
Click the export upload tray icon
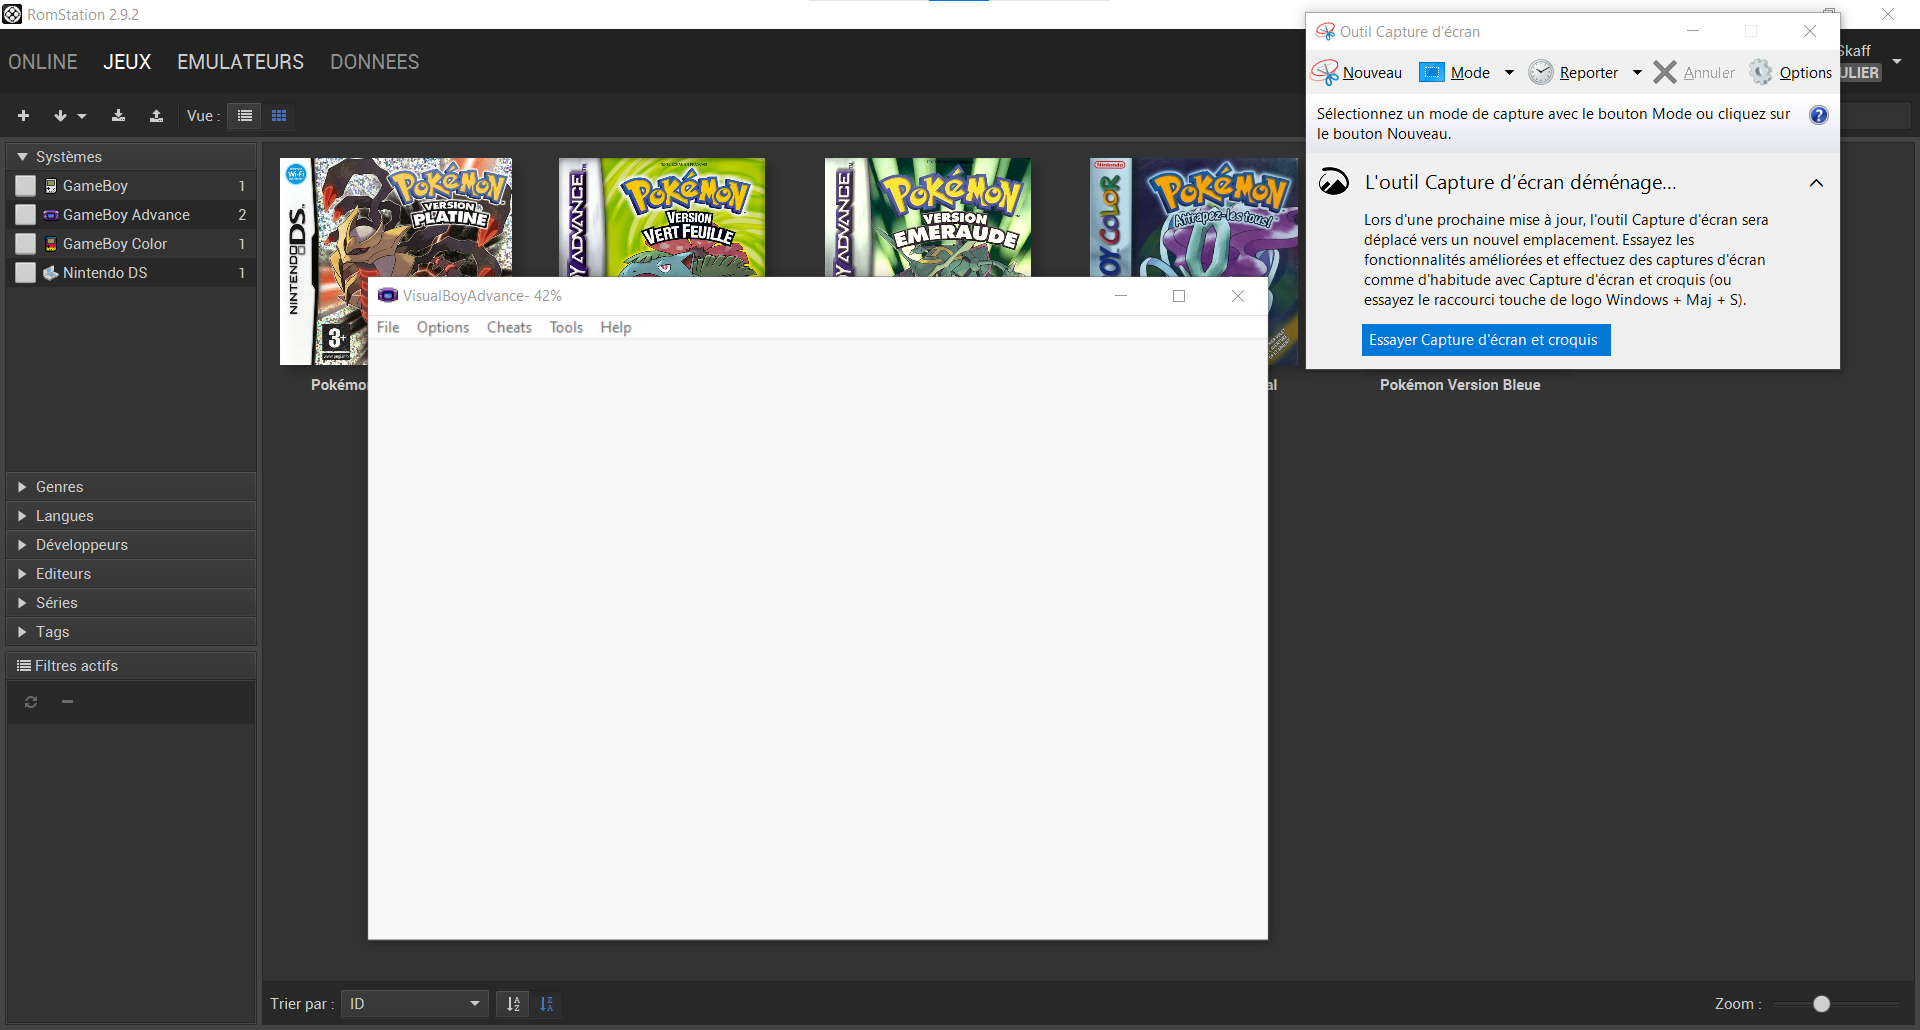[x=156, y=116]
